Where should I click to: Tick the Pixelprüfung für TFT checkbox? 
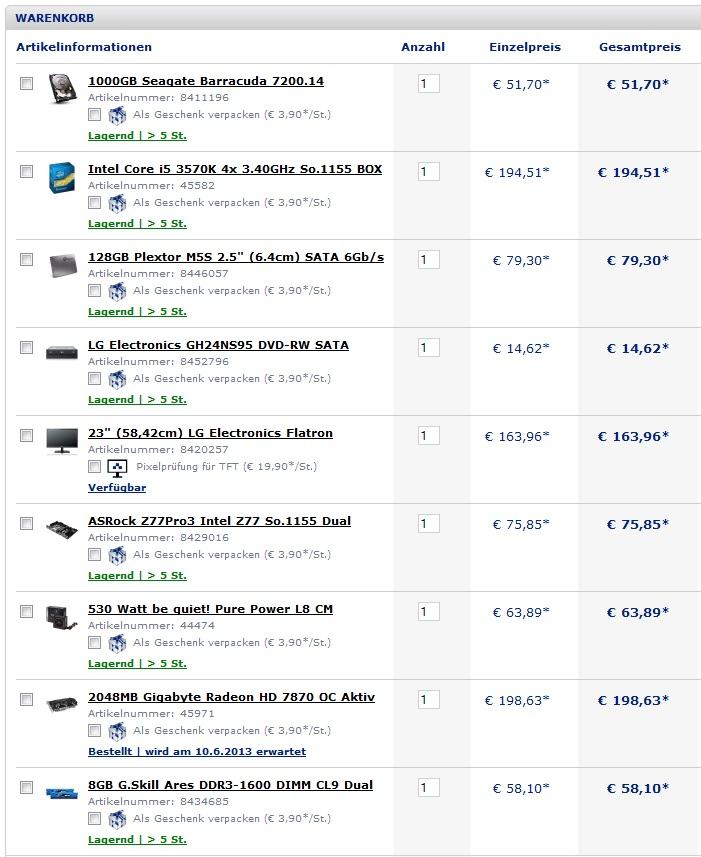(94, 467)
